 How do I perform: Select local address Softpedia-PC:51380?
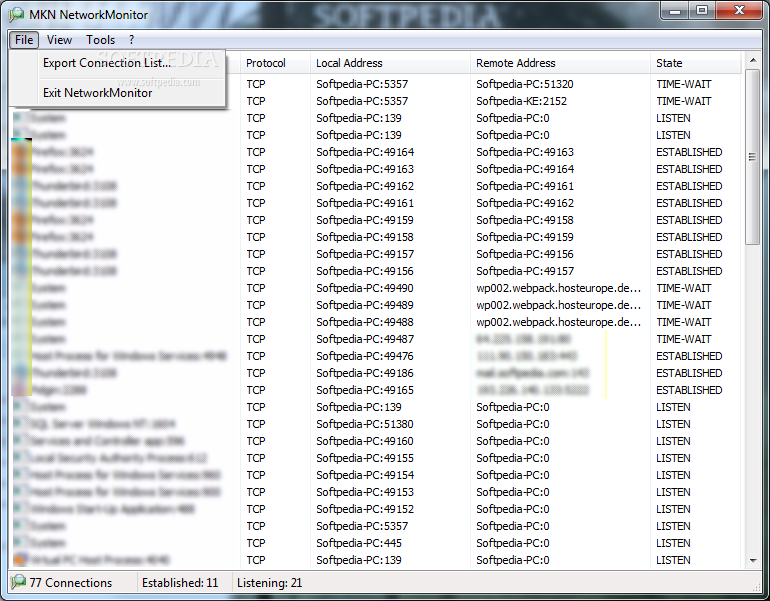365,424
